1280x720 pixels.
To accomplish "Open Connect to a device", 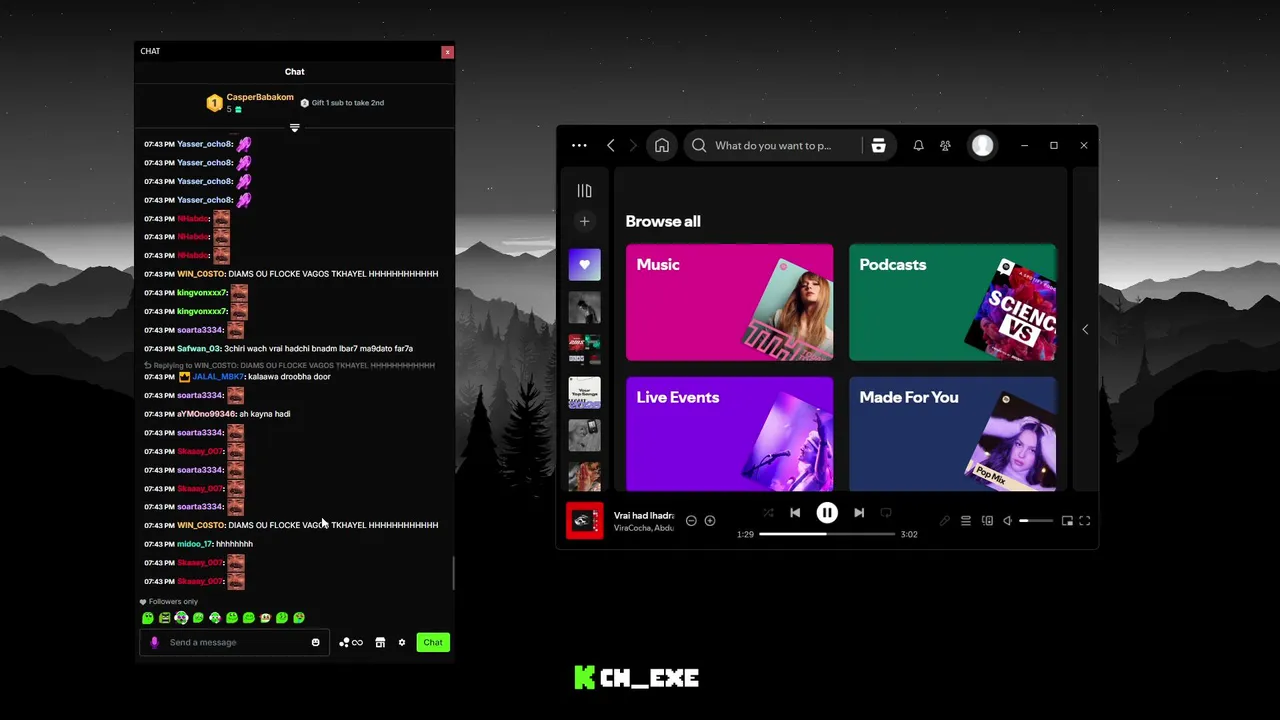I will pos(987,521).
